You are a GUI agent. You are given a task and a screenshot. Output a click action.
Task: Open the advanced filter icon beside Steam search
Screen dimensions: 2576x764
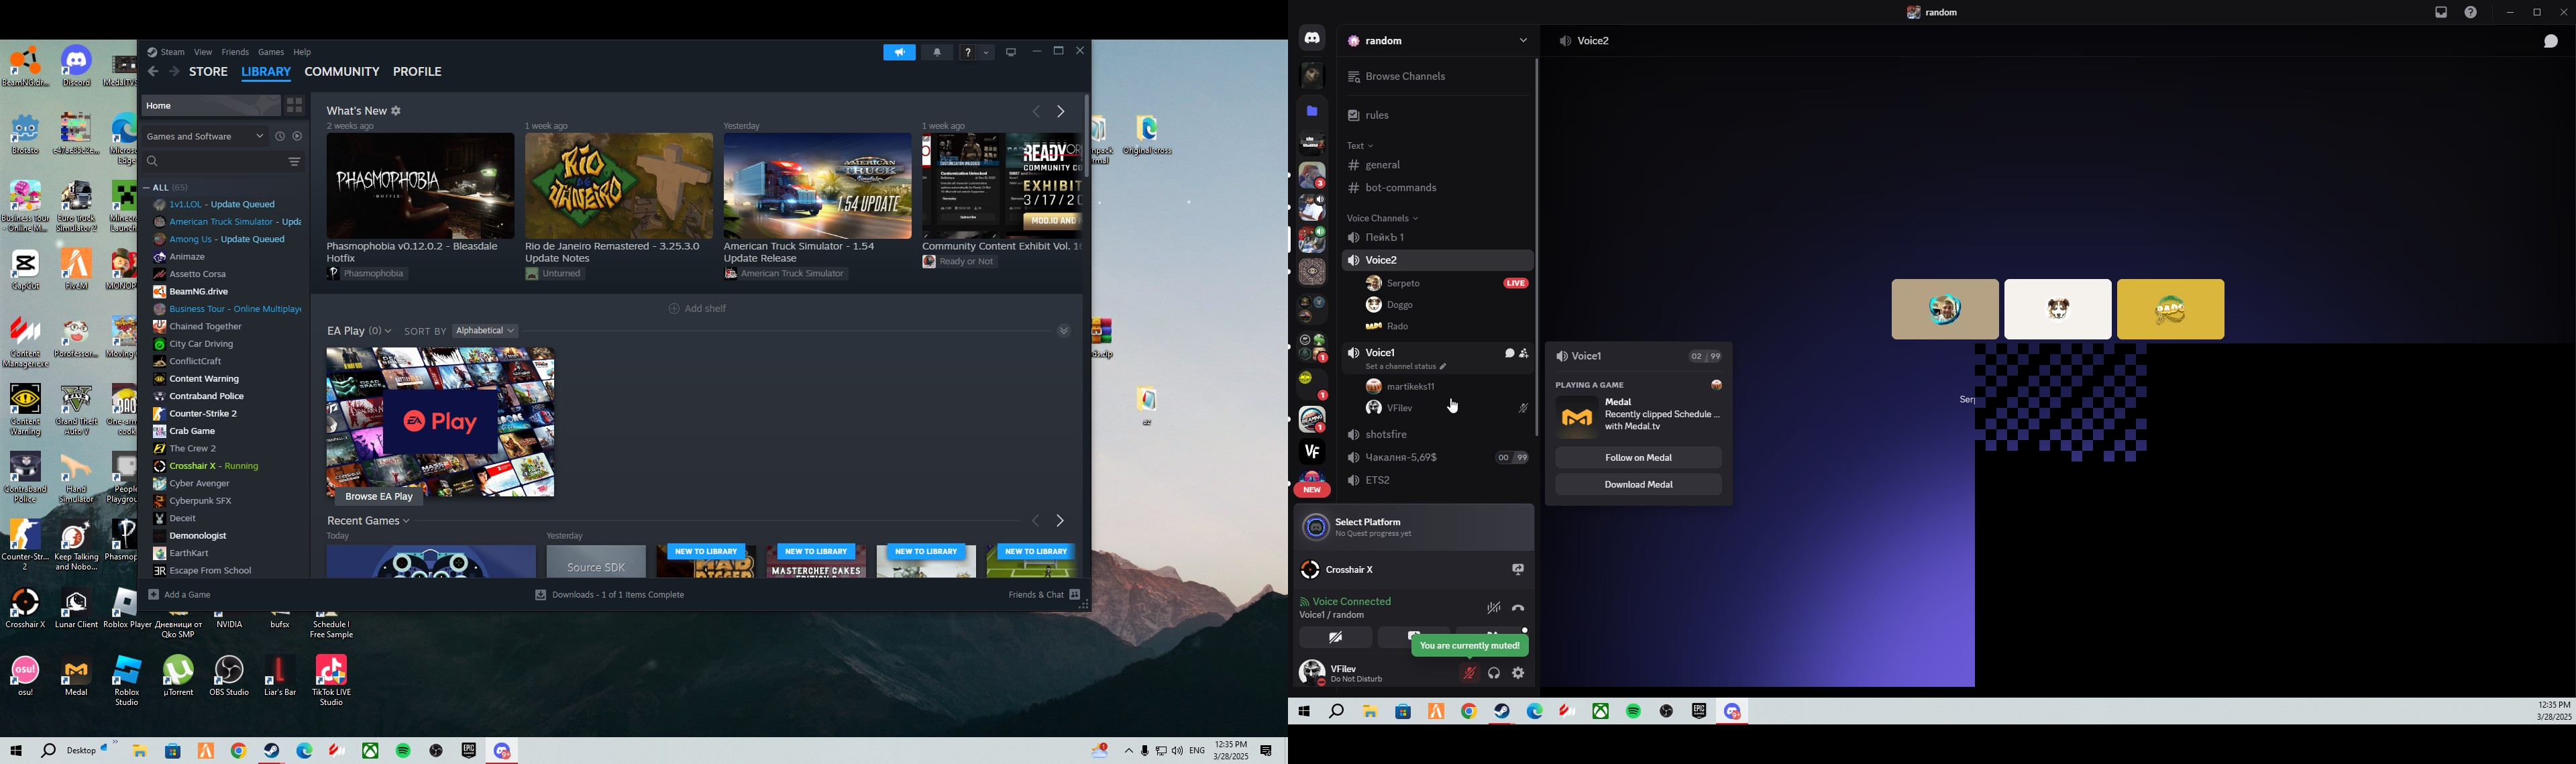pyautogui.click(x=295, y=161)
